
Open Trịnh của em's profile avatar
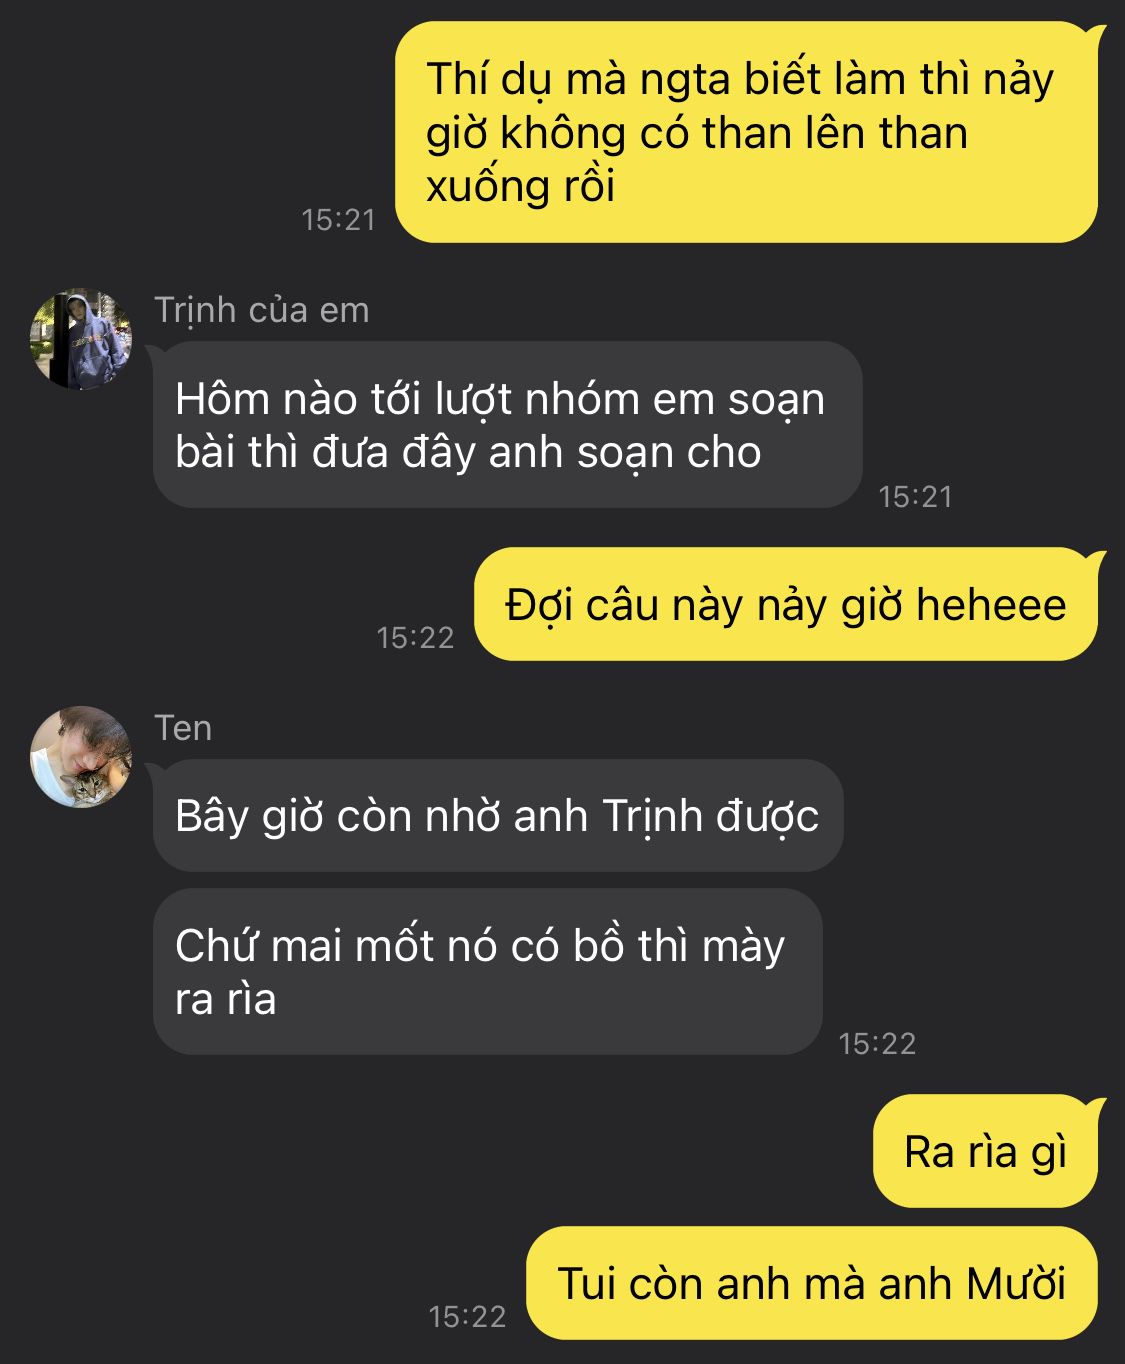81,340
